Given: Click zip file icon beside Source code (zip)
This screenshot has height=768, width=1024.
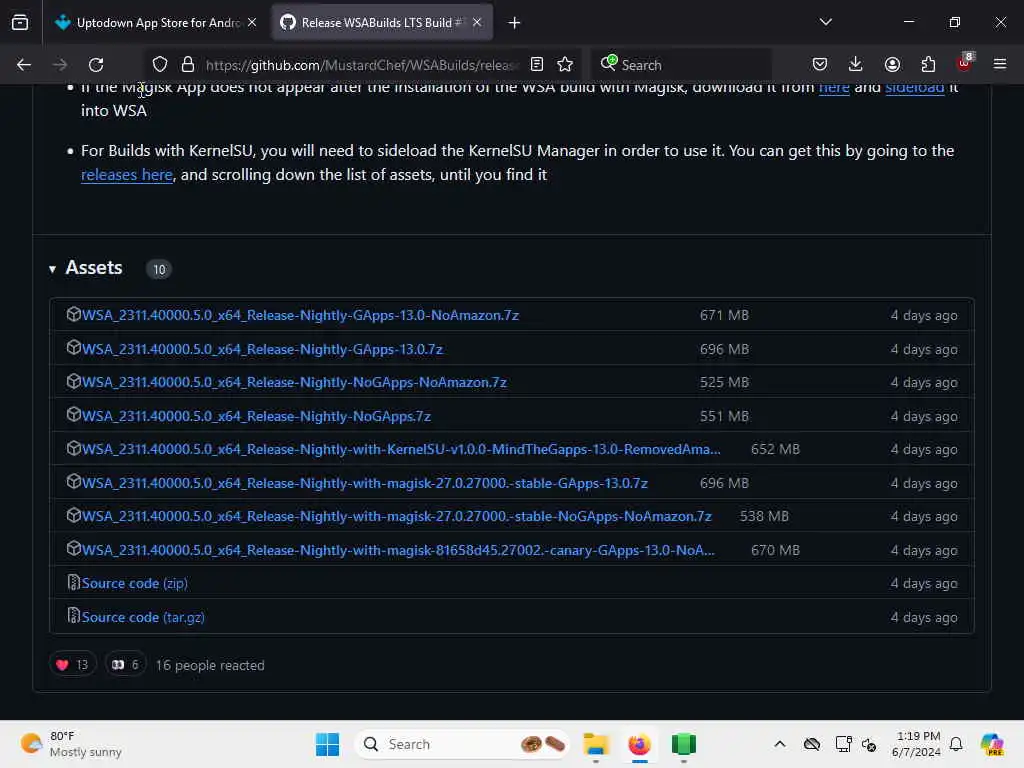Looking at the screenshot, I should pos(73,582).
